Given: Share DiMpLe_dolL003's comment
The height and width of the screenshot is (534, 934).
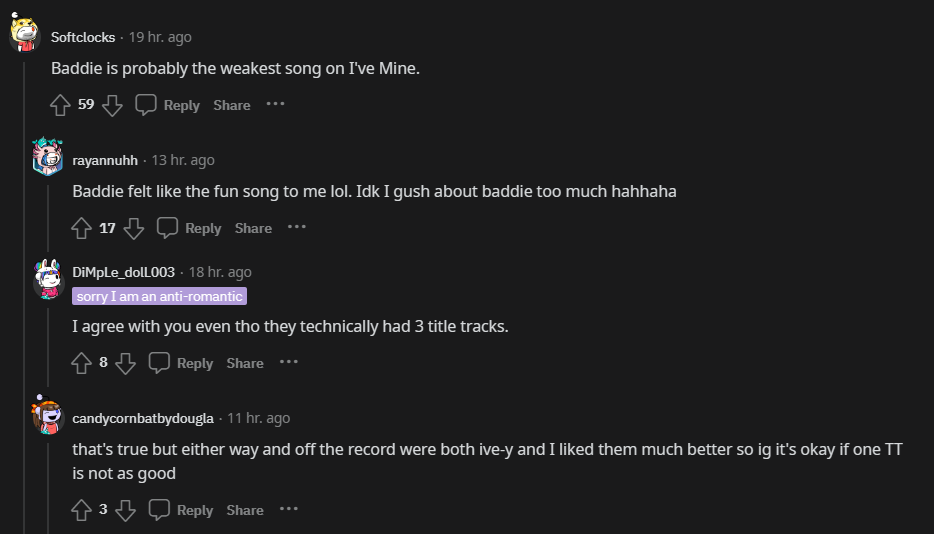Looking at the screenshot, I should [244, 363].
